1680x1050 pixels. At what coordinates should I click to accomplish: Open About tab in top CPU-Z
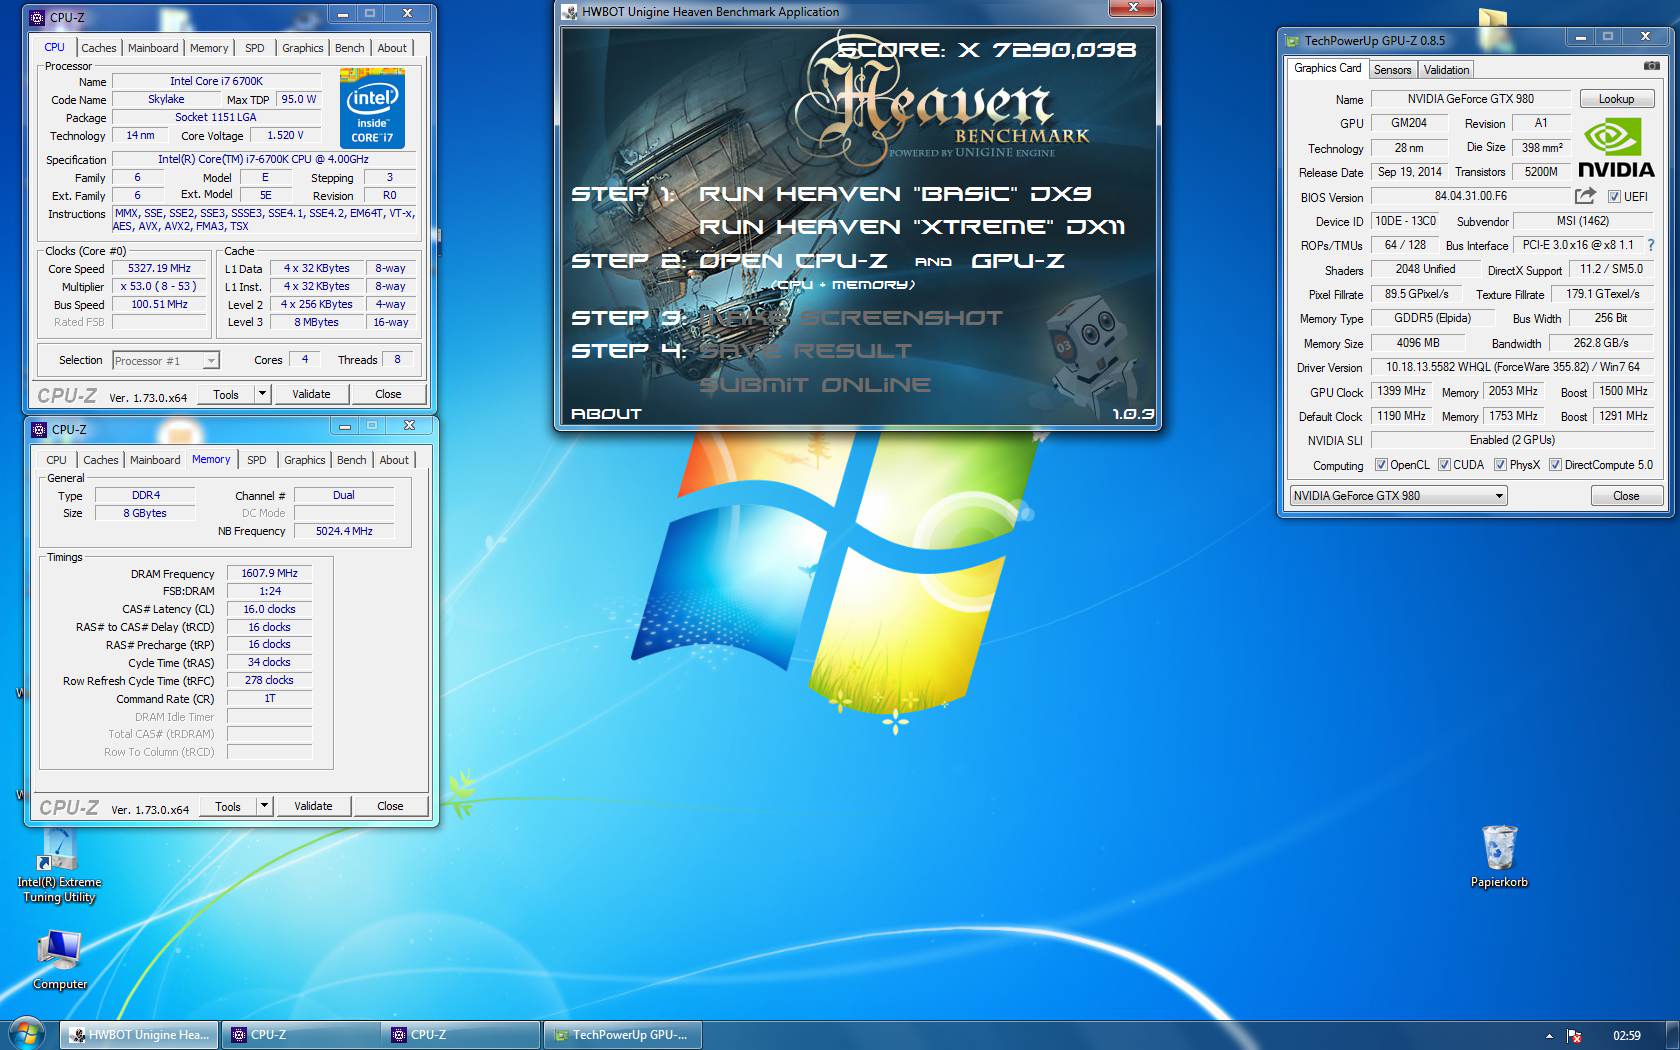coord(392,48)
